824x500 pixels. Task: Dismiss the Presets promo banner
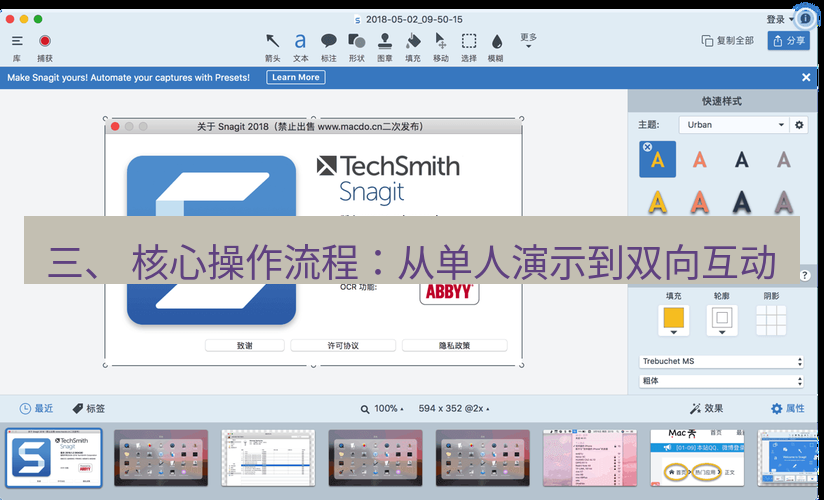click(806, 77)
